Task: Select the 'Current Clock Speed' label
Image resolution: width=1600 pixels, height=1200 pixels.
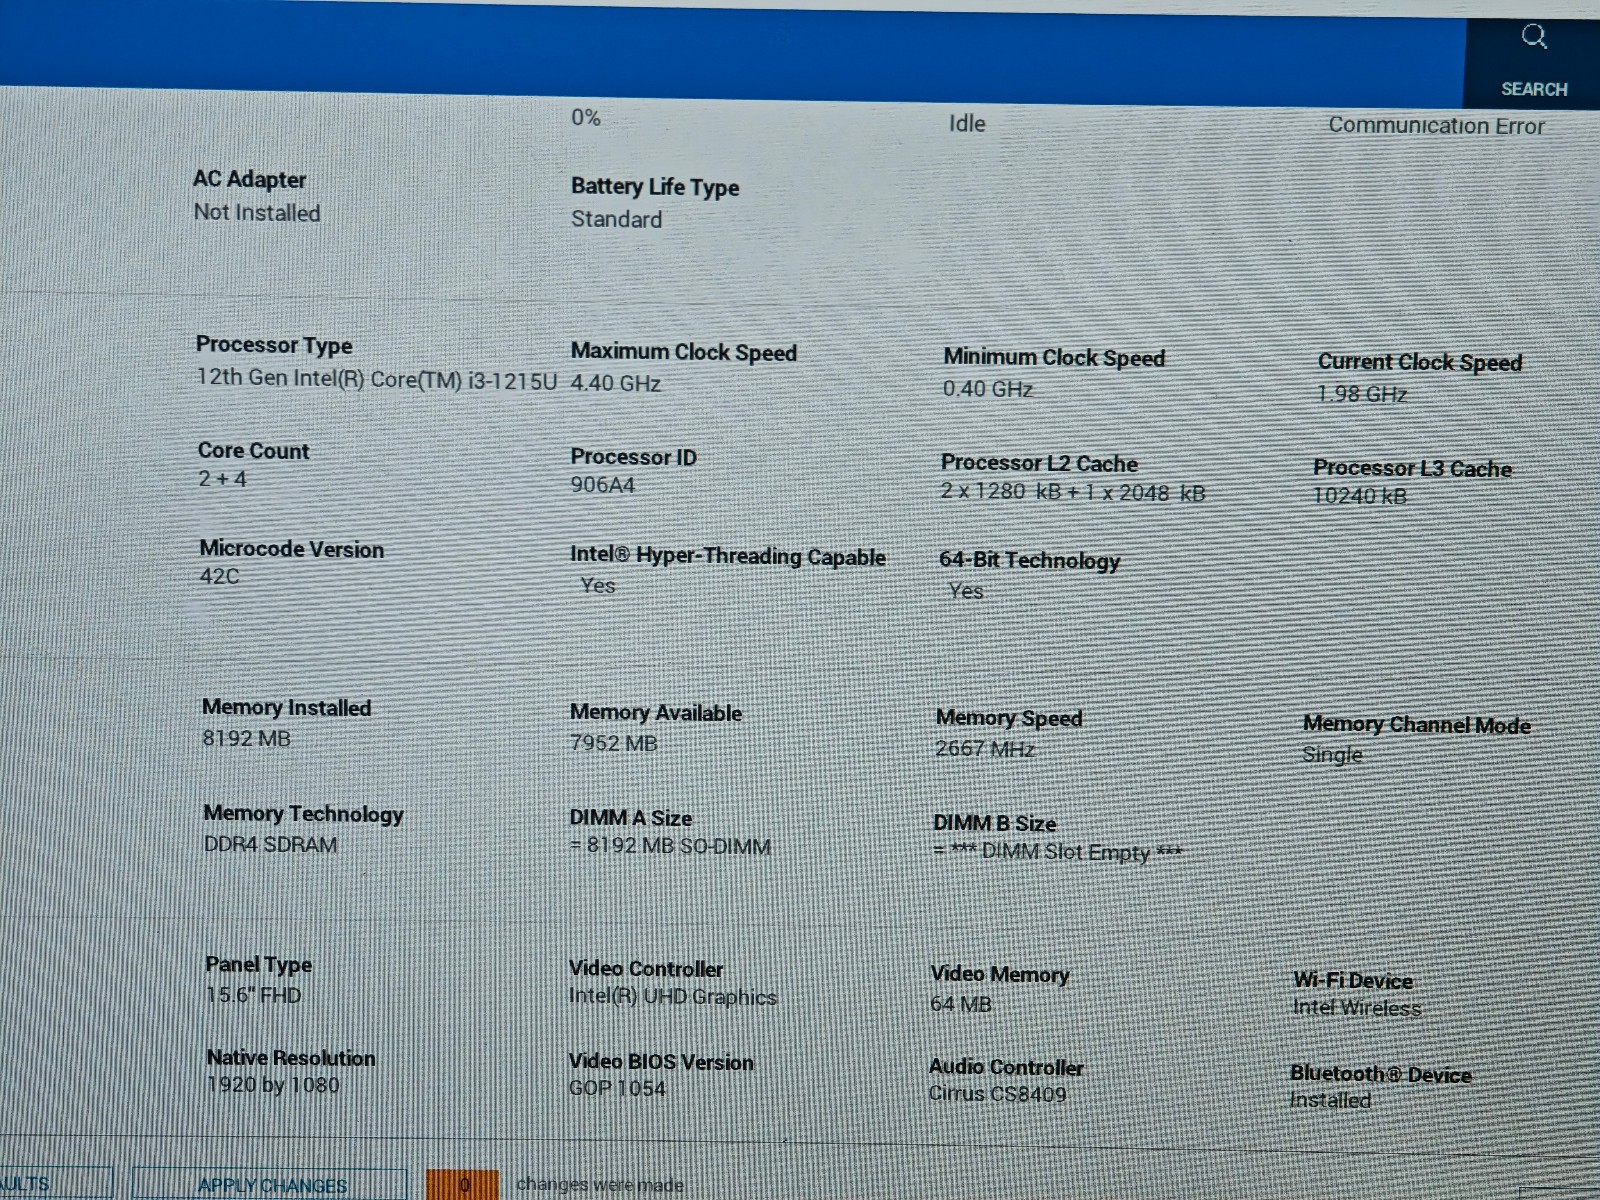Action: [1420, 362]
